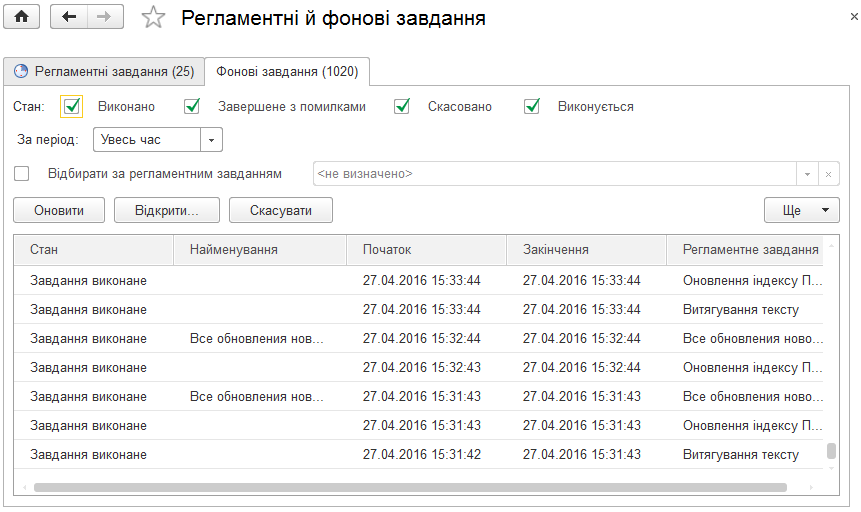Click Витягування тексту in the 15:31:42 row
This screenshot has width=861, height=512.
click(741, 455)
